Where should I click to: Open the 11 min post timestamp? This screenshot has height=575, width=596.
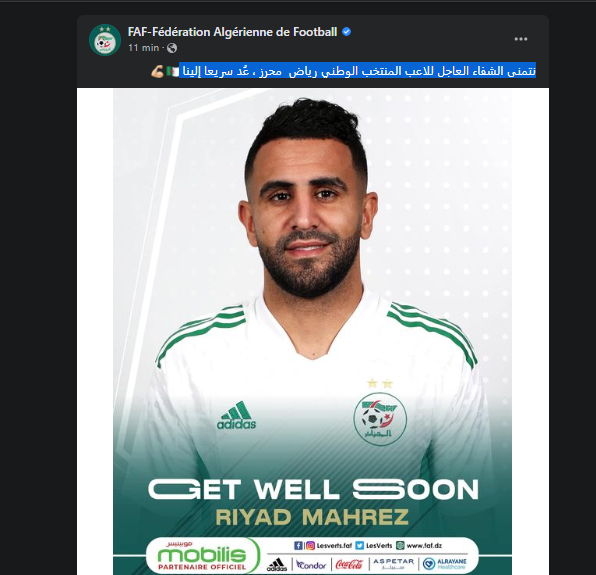click(143, 48)
